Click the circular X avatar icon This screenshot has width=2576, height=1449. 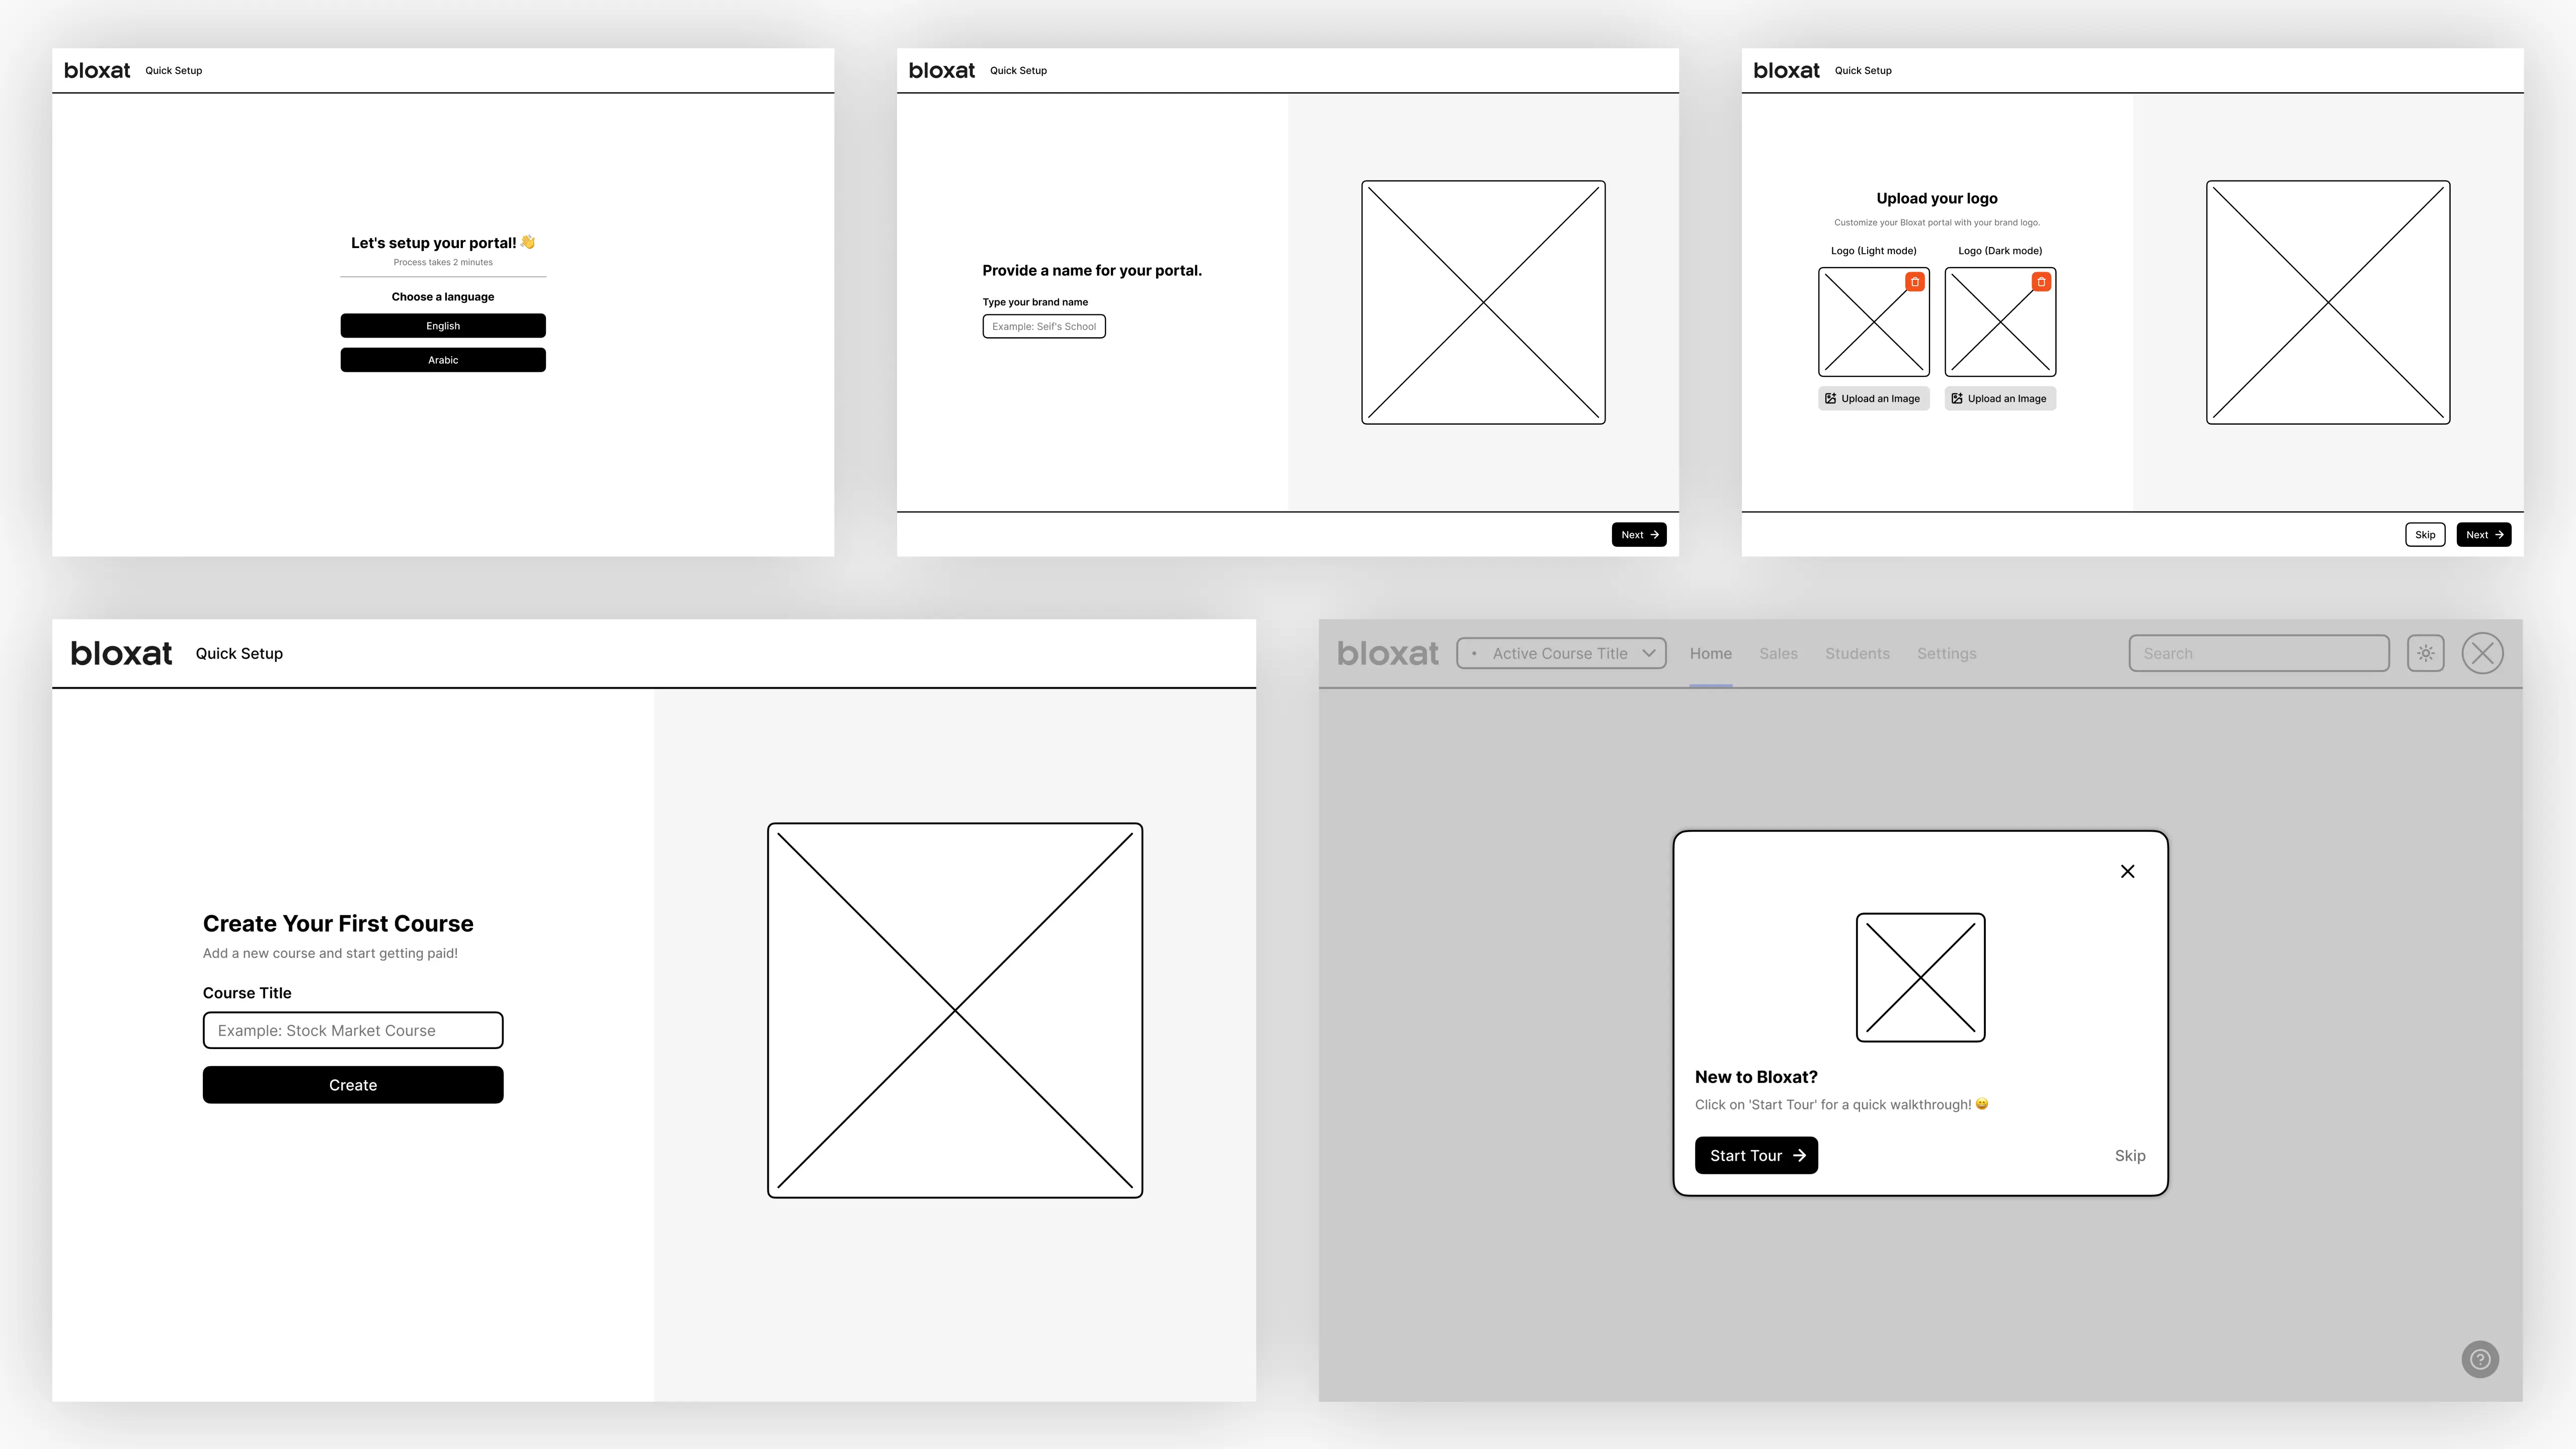(x=2482, y=653)
